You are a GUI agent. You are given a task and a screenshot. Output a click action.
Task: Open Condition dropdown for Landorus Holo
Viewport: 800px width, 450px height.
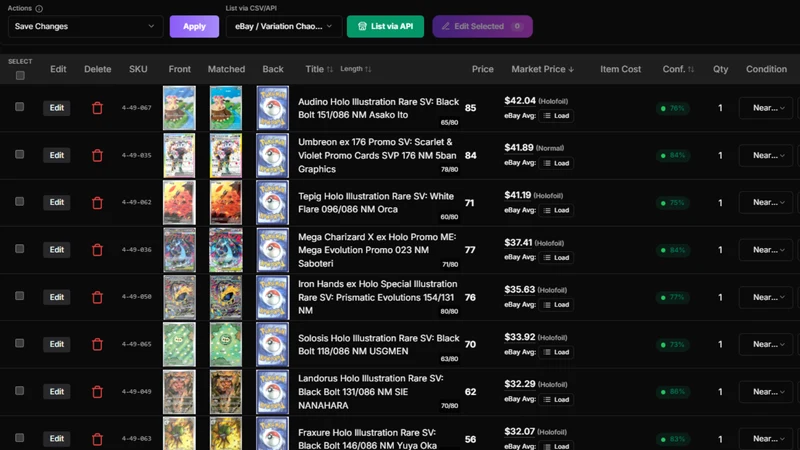click(766, 391)
